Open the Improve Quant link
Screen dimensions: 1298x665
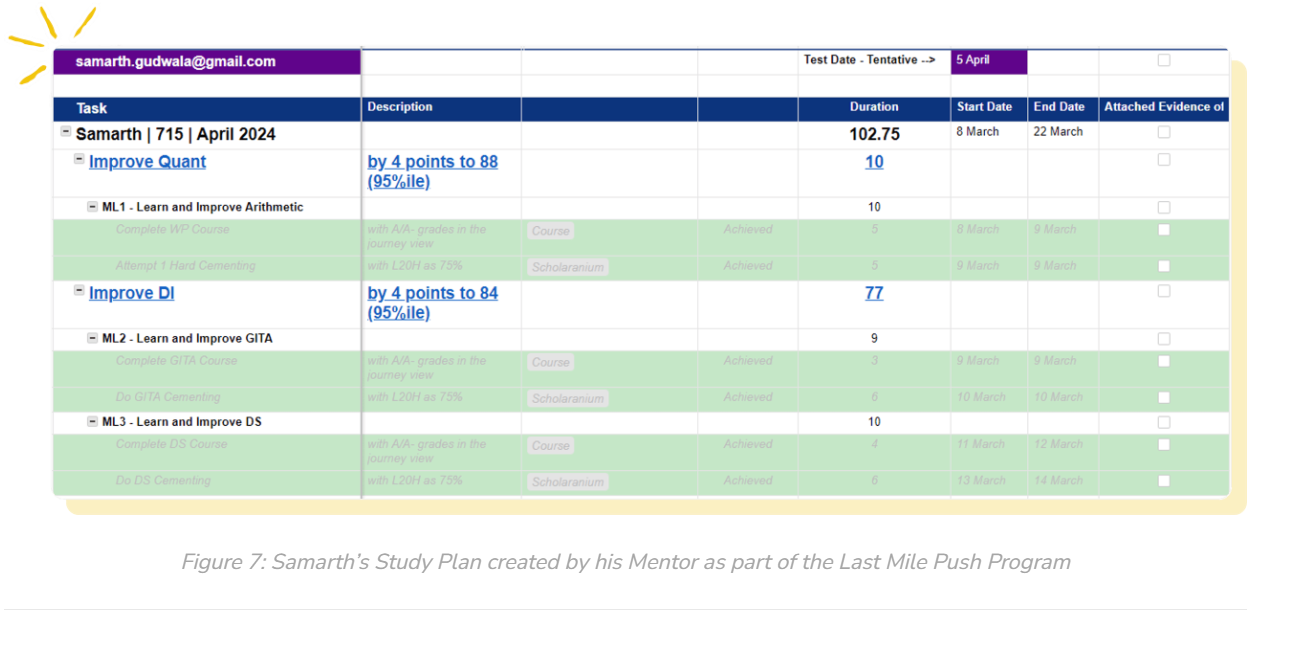pos(147,162)
